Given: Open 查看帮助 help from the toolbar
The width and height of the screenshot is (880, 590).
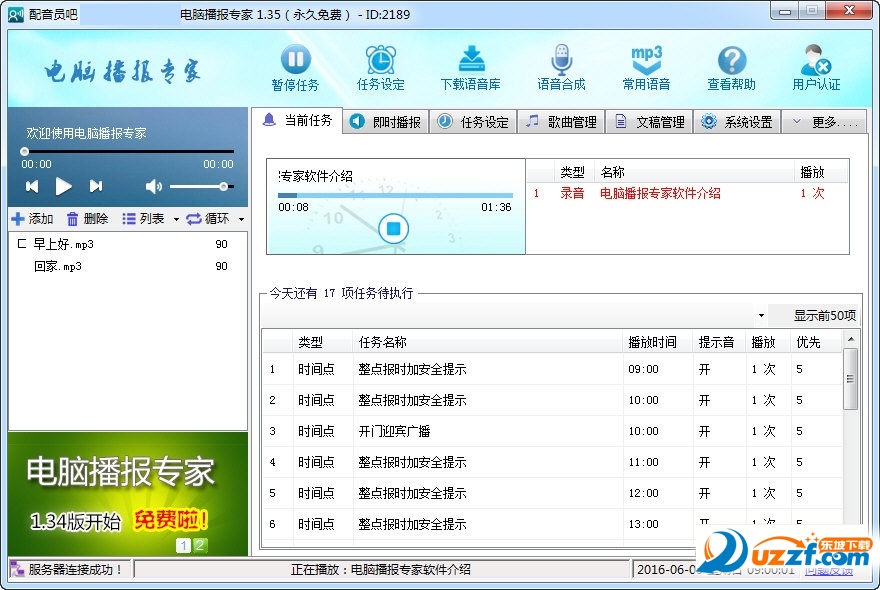Looking at the screenshot, I should [732, 66].
